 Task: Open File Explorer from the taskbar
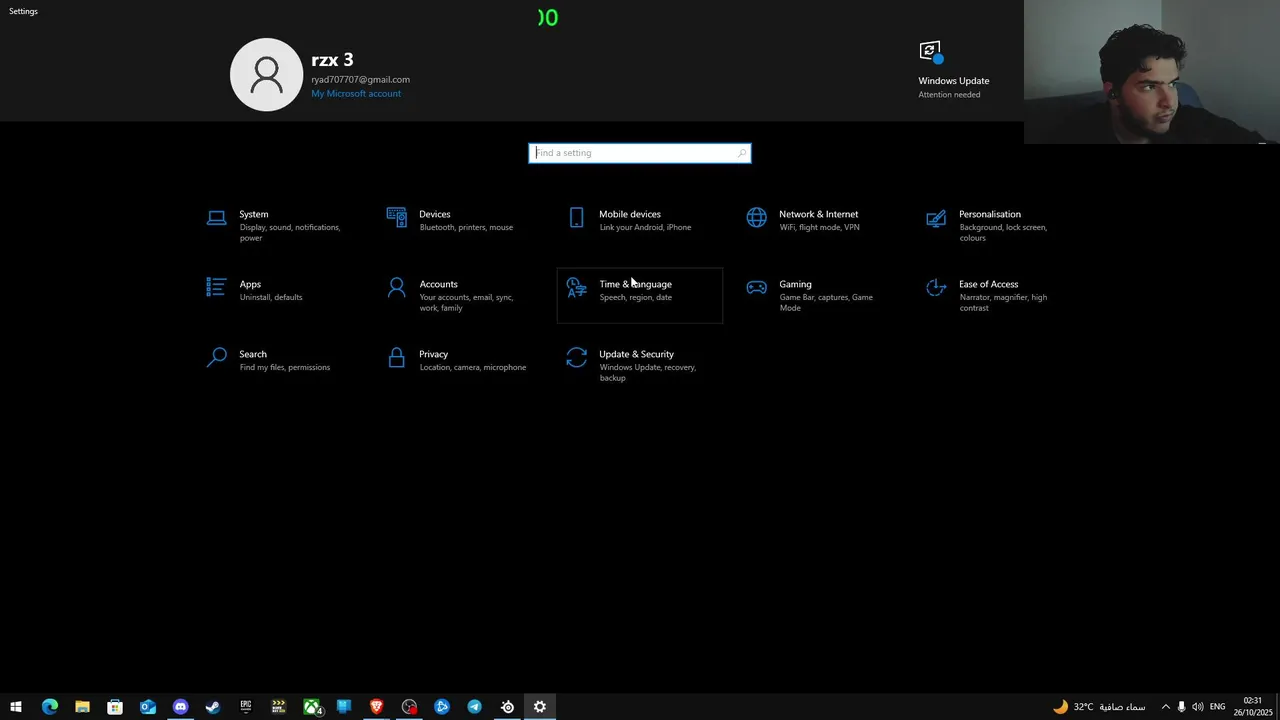click(82, 707)
